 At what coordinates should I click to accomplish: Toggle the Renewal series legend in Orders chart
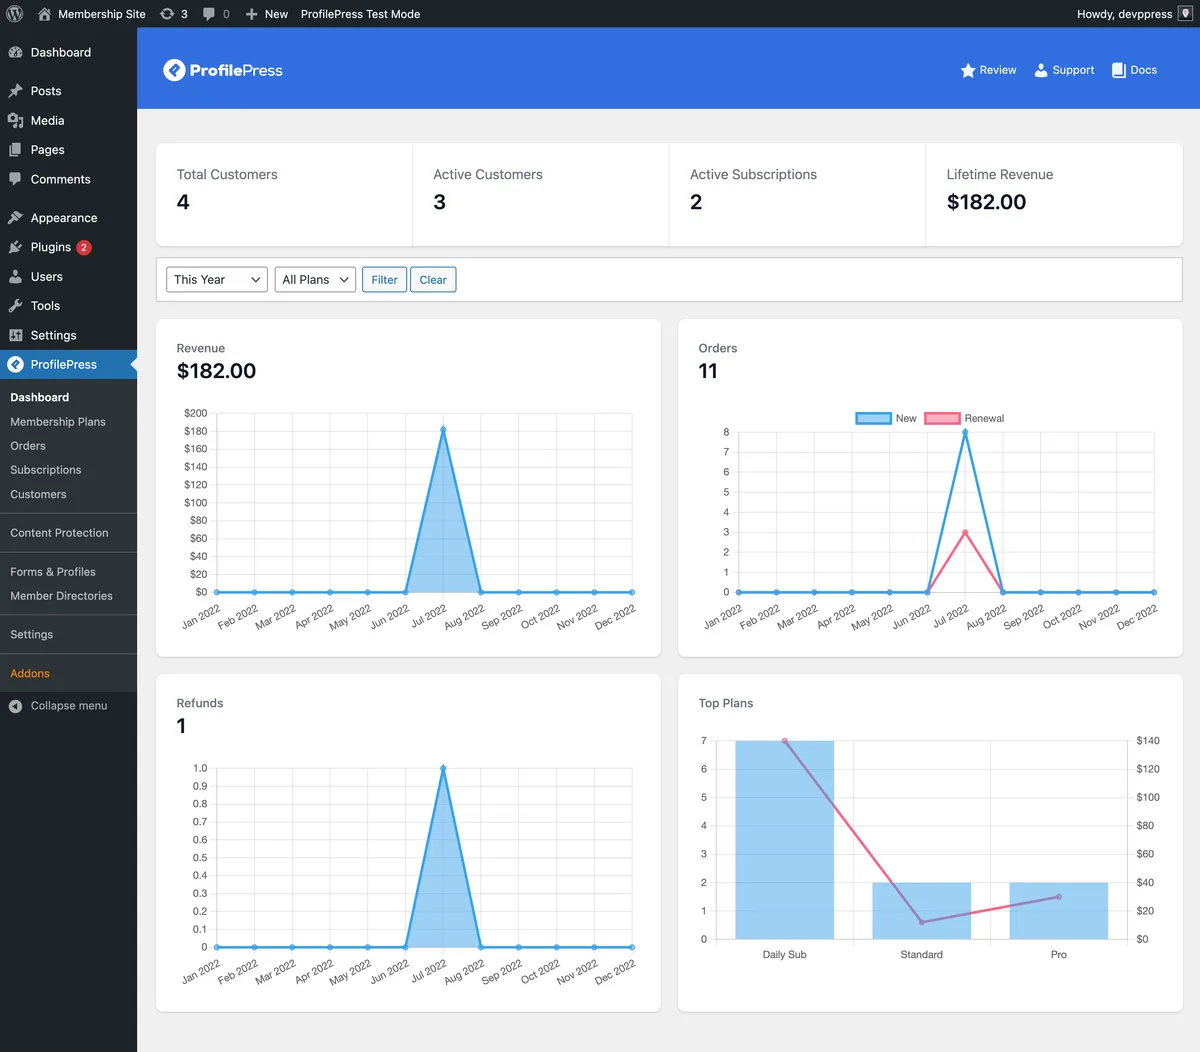pos(964,418)
